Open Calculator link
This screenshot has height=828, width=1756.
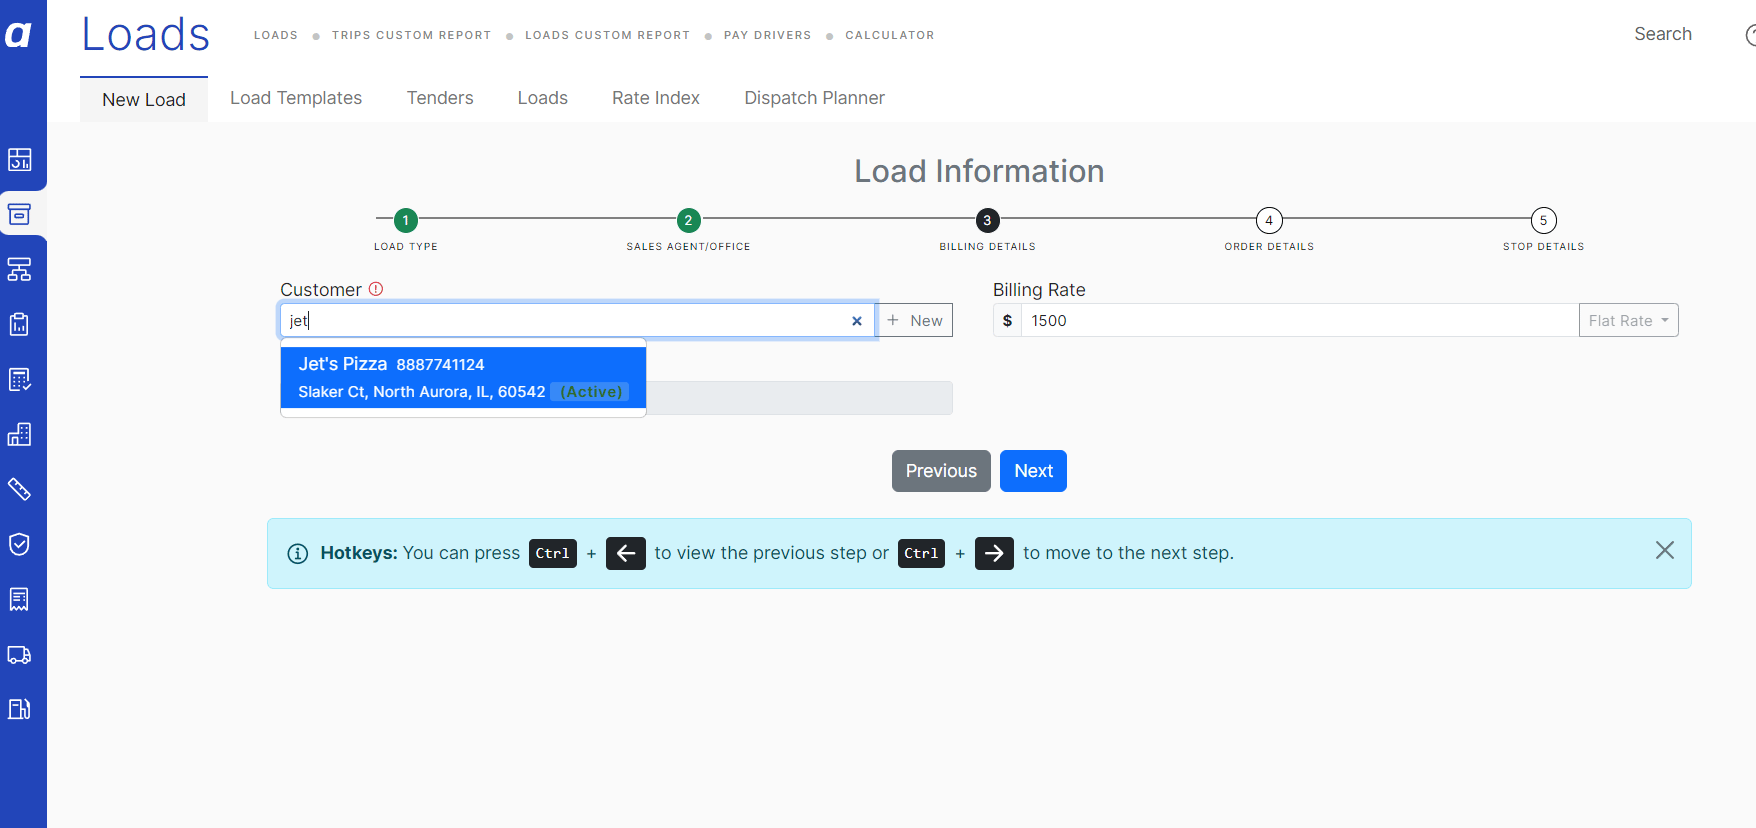coord(890,35)
